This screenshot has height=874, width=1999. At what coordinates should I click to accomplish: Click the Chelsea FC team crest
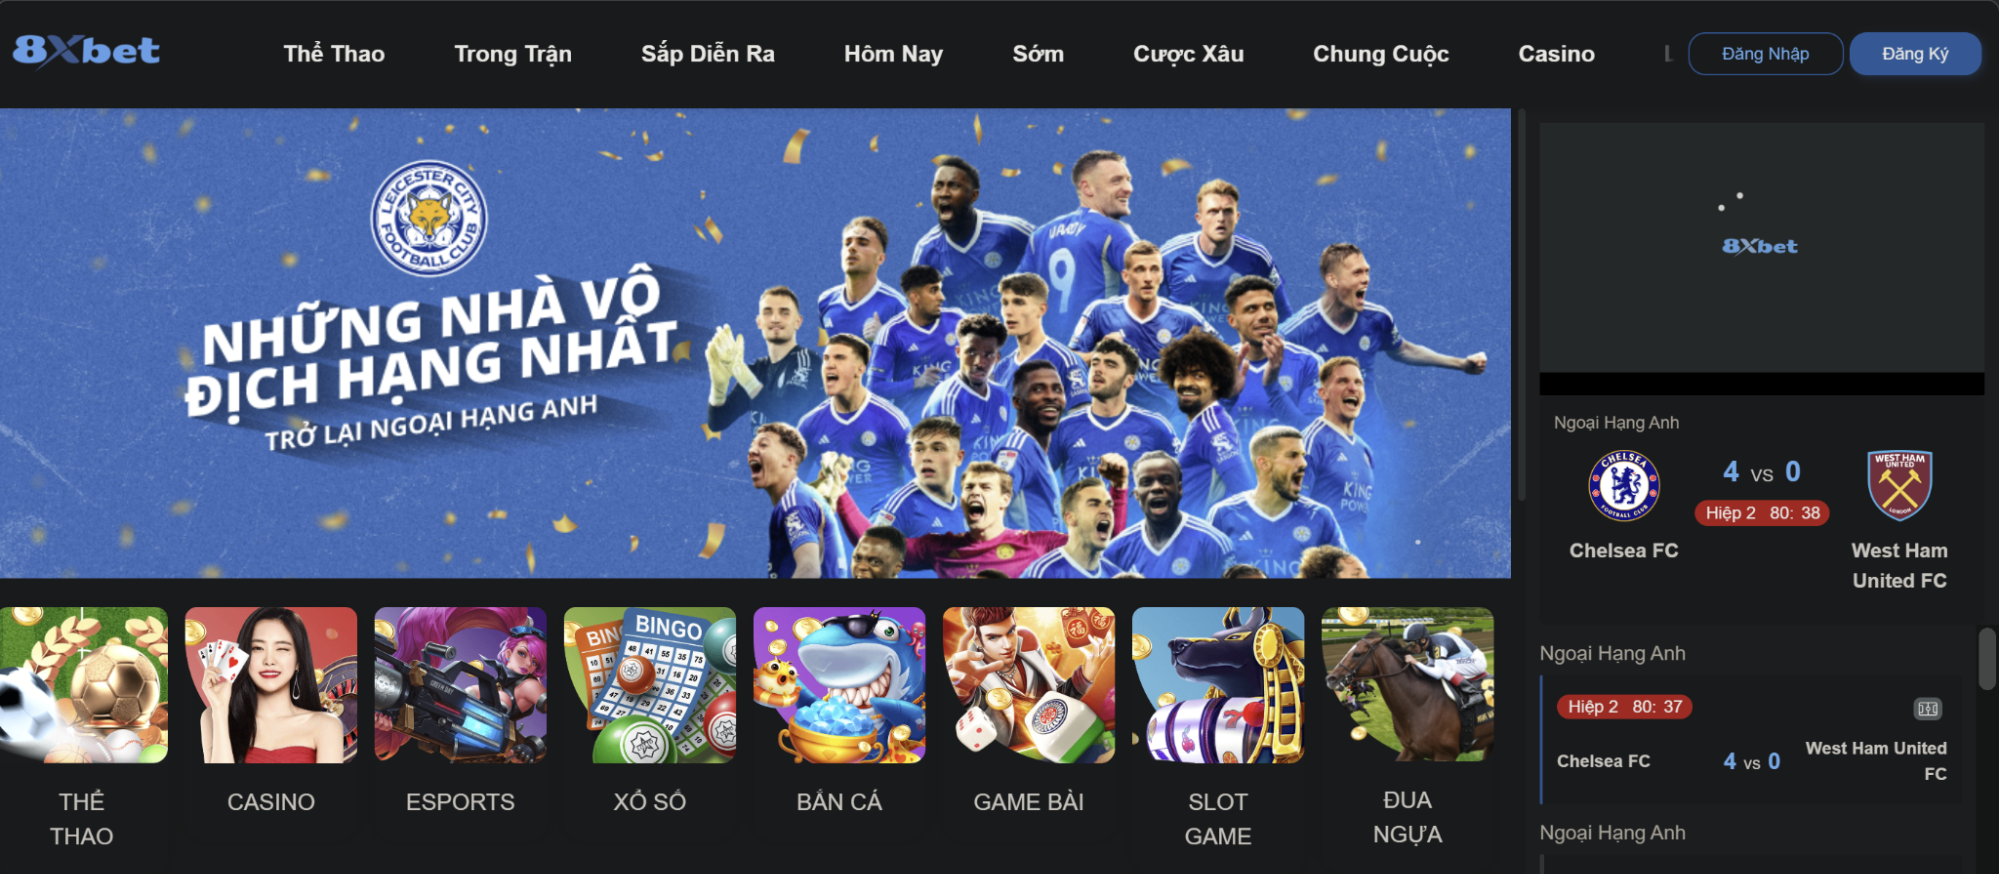pyautogui.click(x=1624, y=485)
